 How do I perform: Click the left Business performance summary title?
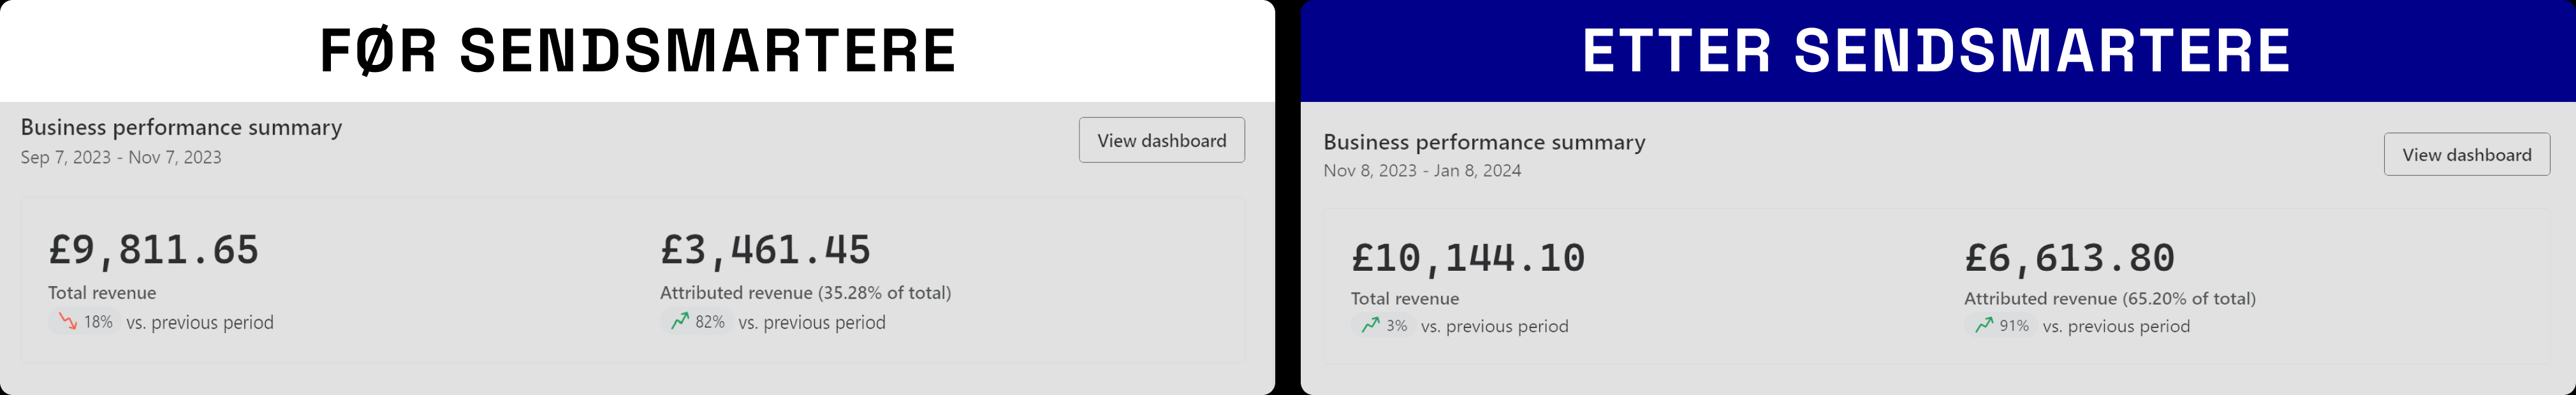pos(181,127)
